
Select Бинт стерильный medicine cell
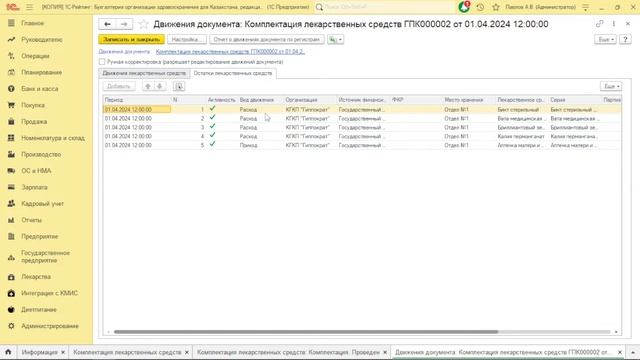pos(522,109)
